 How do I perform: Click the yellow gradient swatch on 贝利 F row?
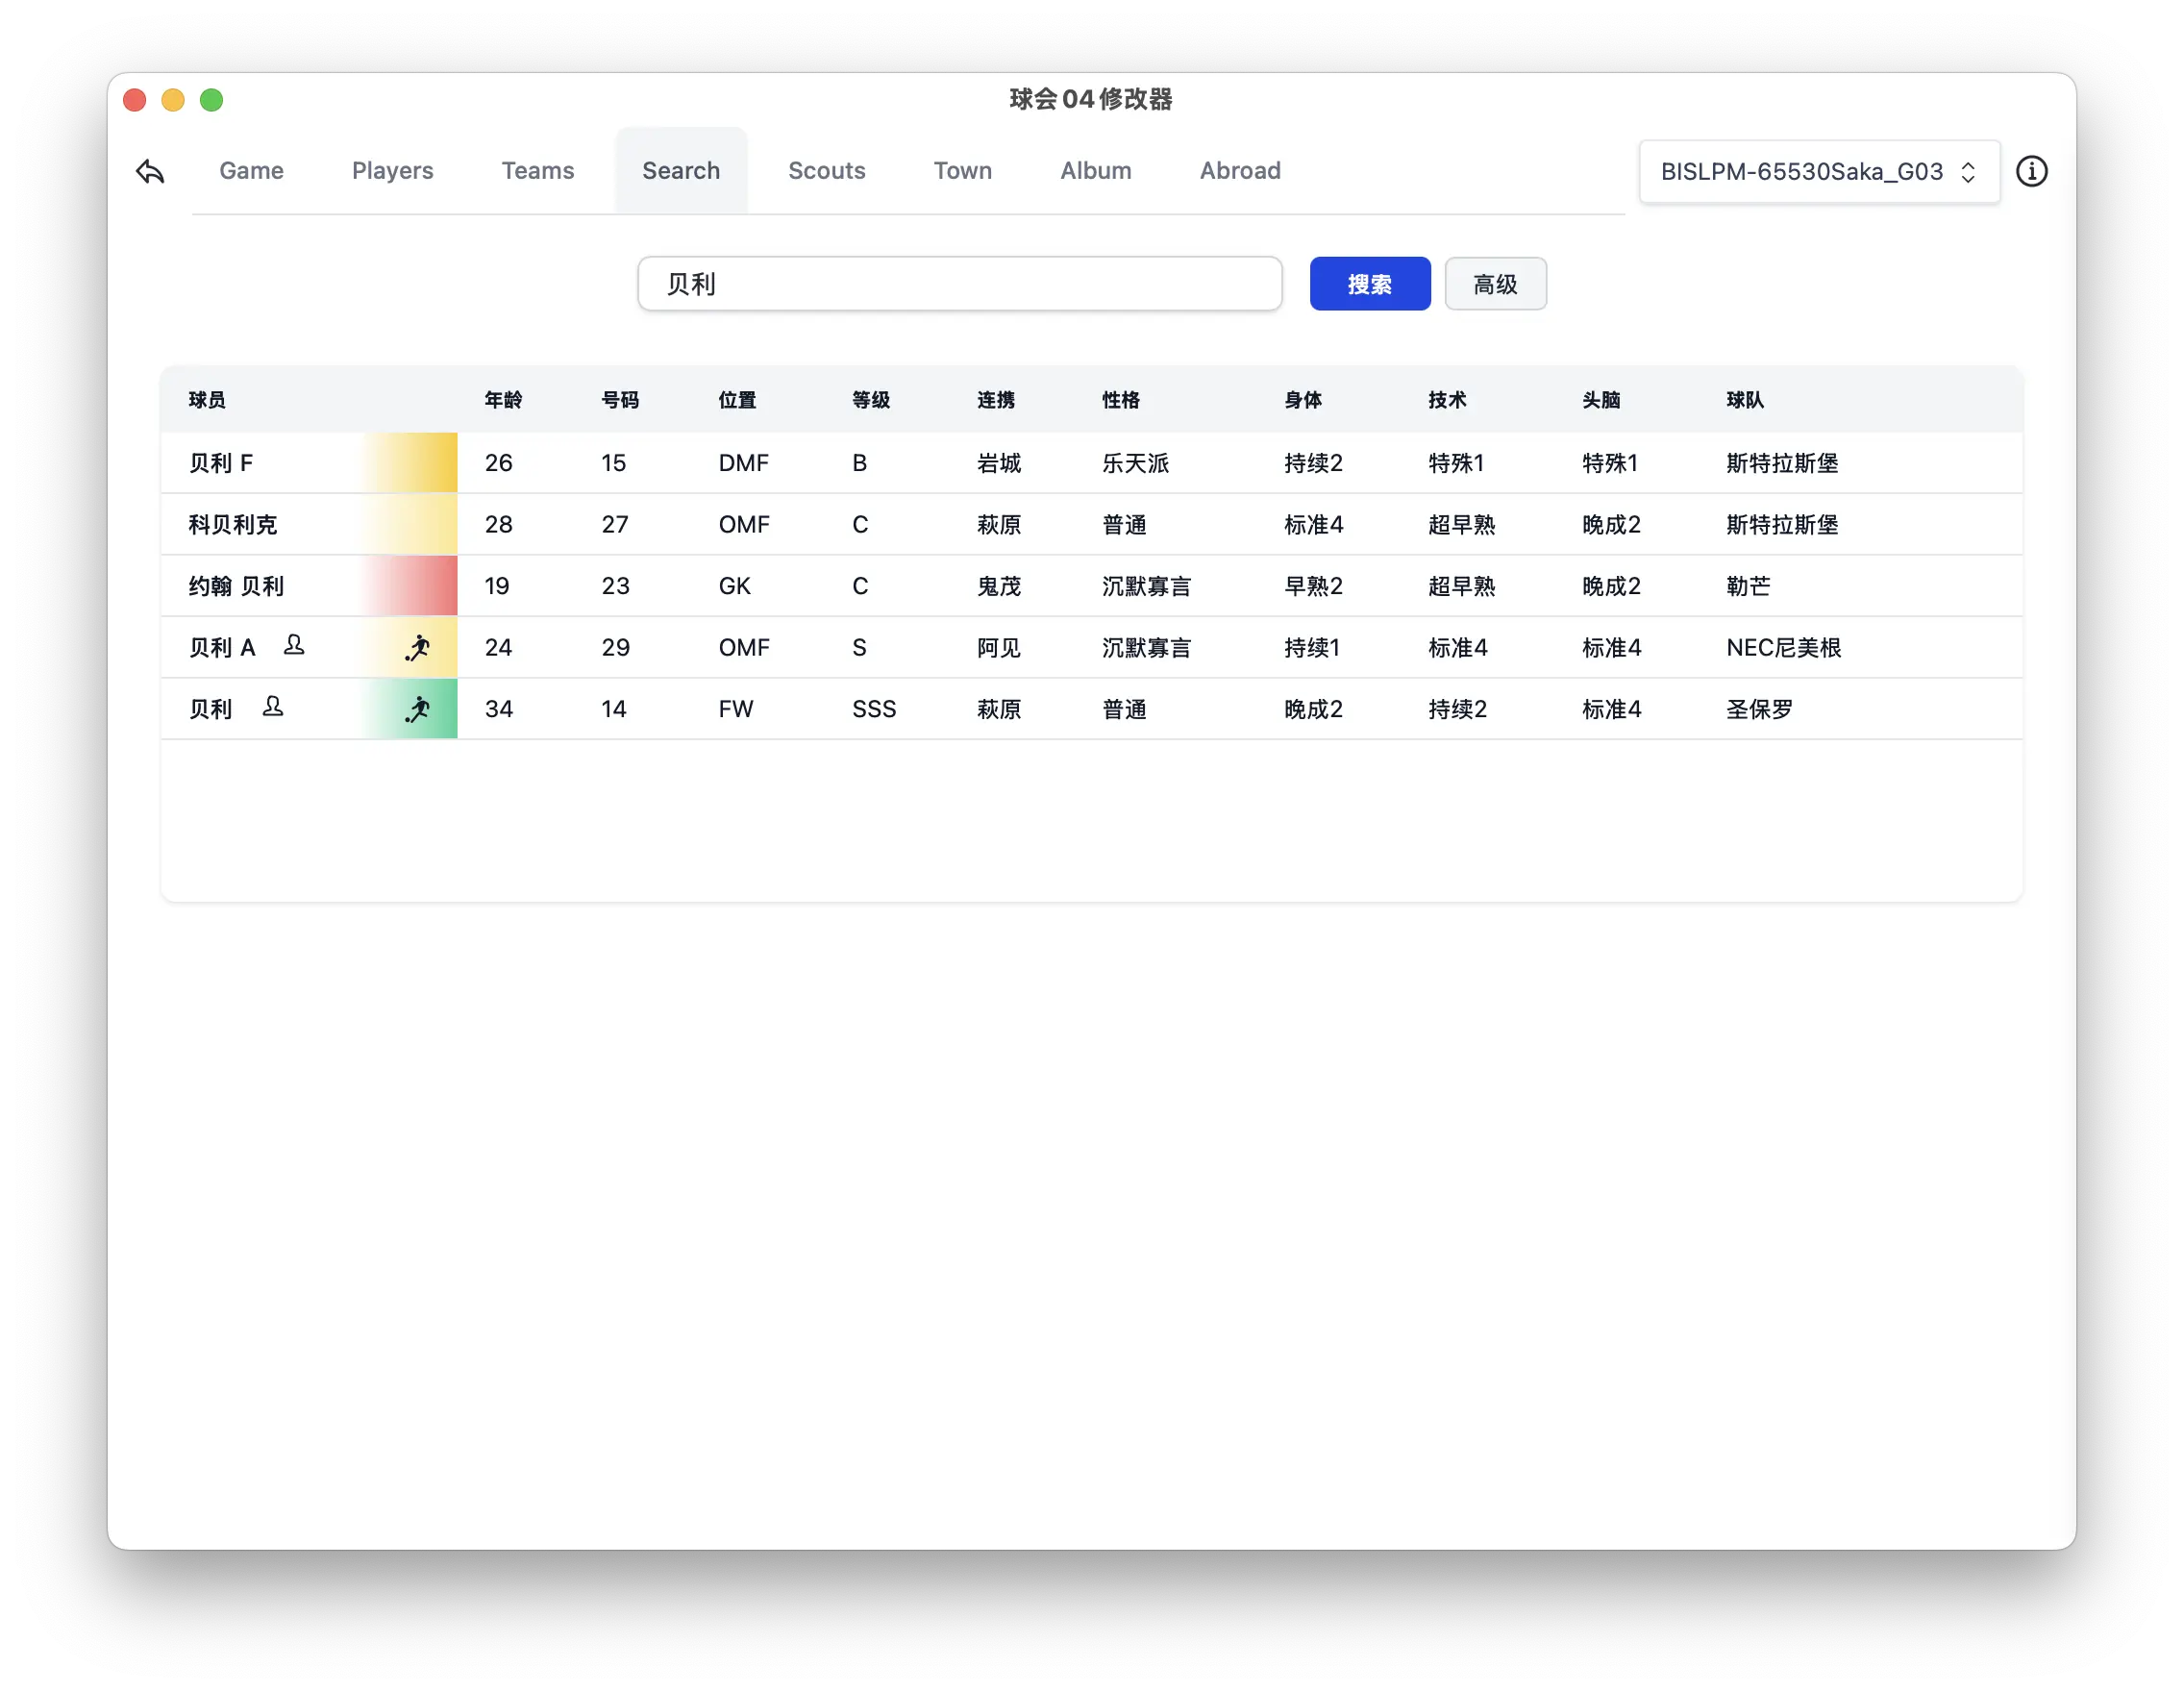coord(412,462)
